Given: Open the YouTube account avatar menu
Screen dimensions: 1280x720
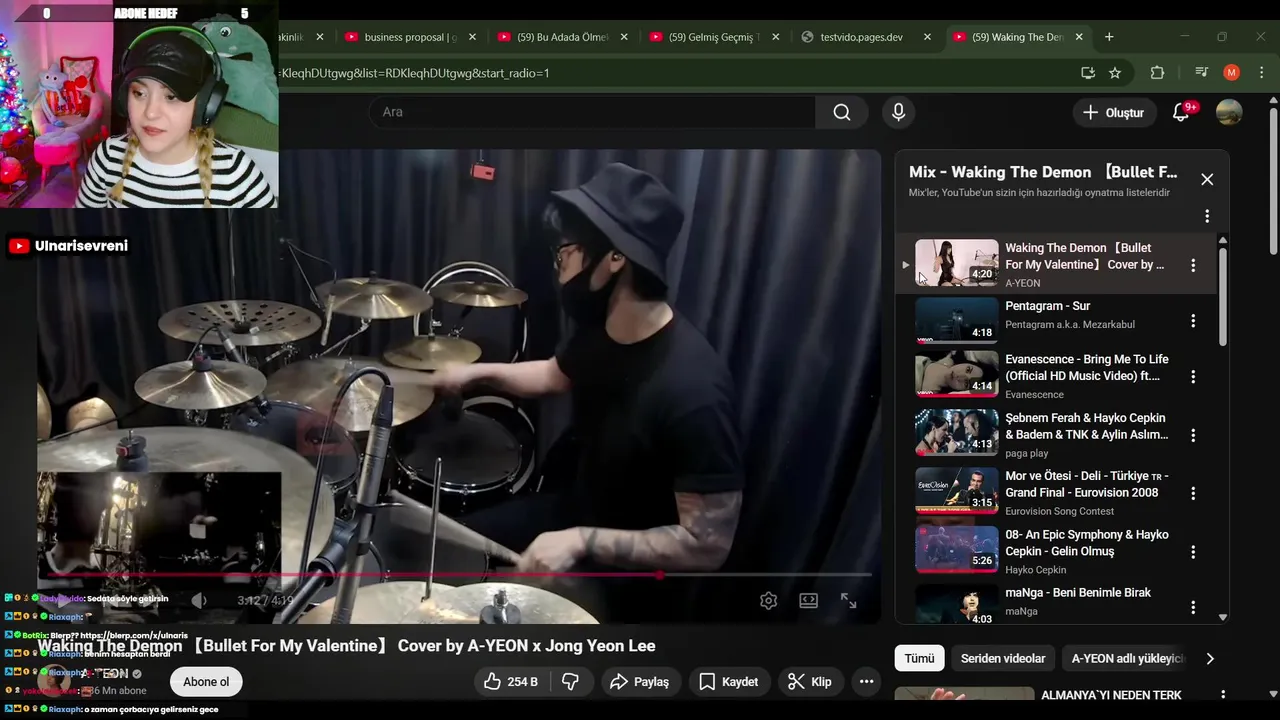Looking at the screenshot, I should coord(1229,112).
